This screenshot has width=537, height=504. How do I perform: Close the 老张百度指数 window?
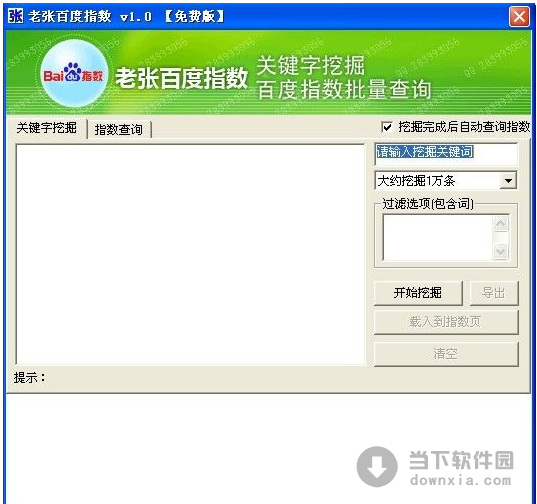(519, 16)
